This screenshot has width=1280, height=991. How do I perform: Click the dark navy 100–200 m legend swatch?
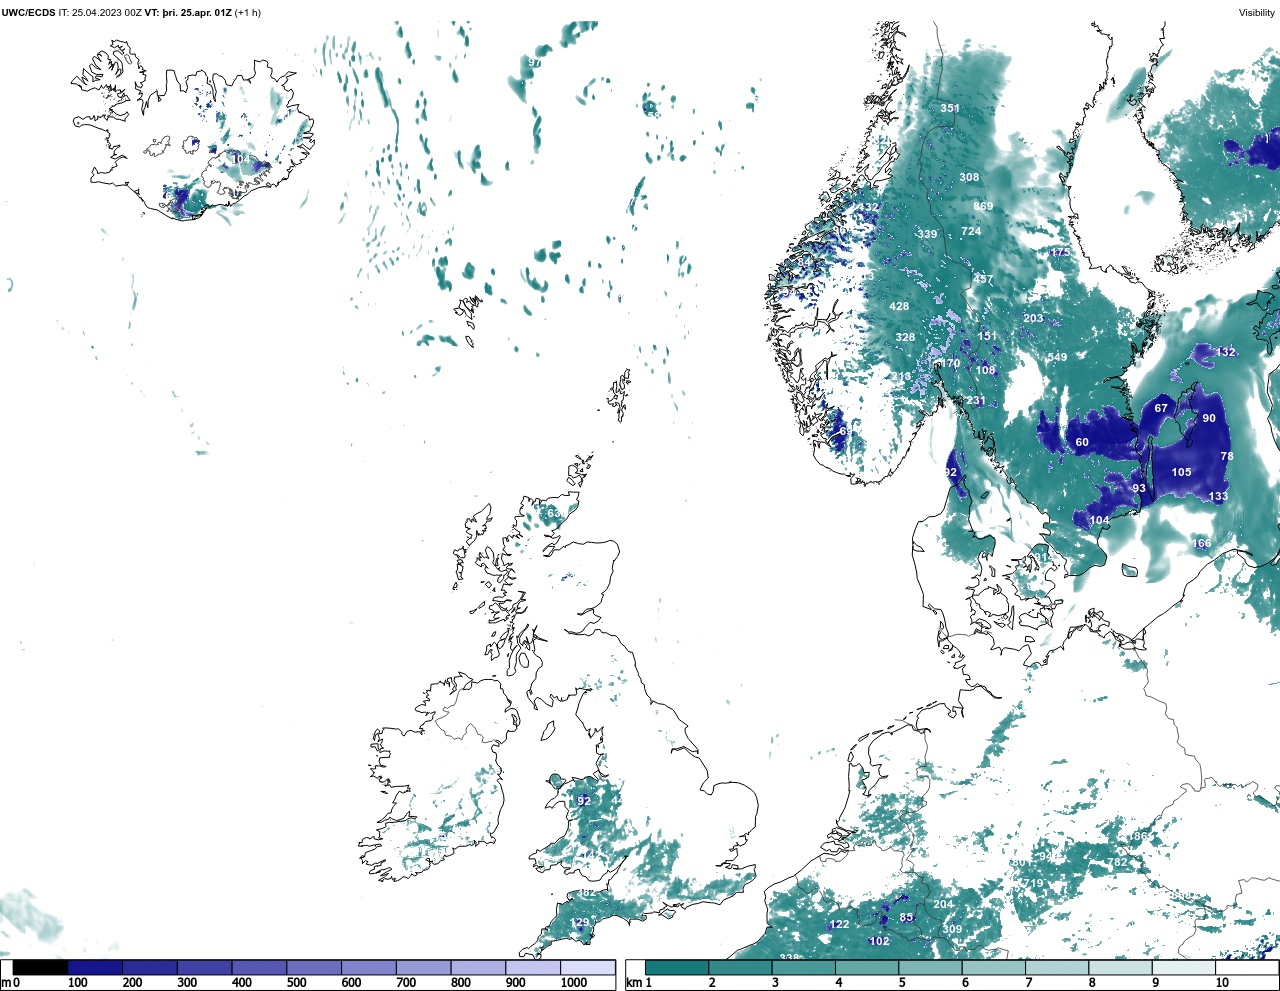tap(95, 967)
